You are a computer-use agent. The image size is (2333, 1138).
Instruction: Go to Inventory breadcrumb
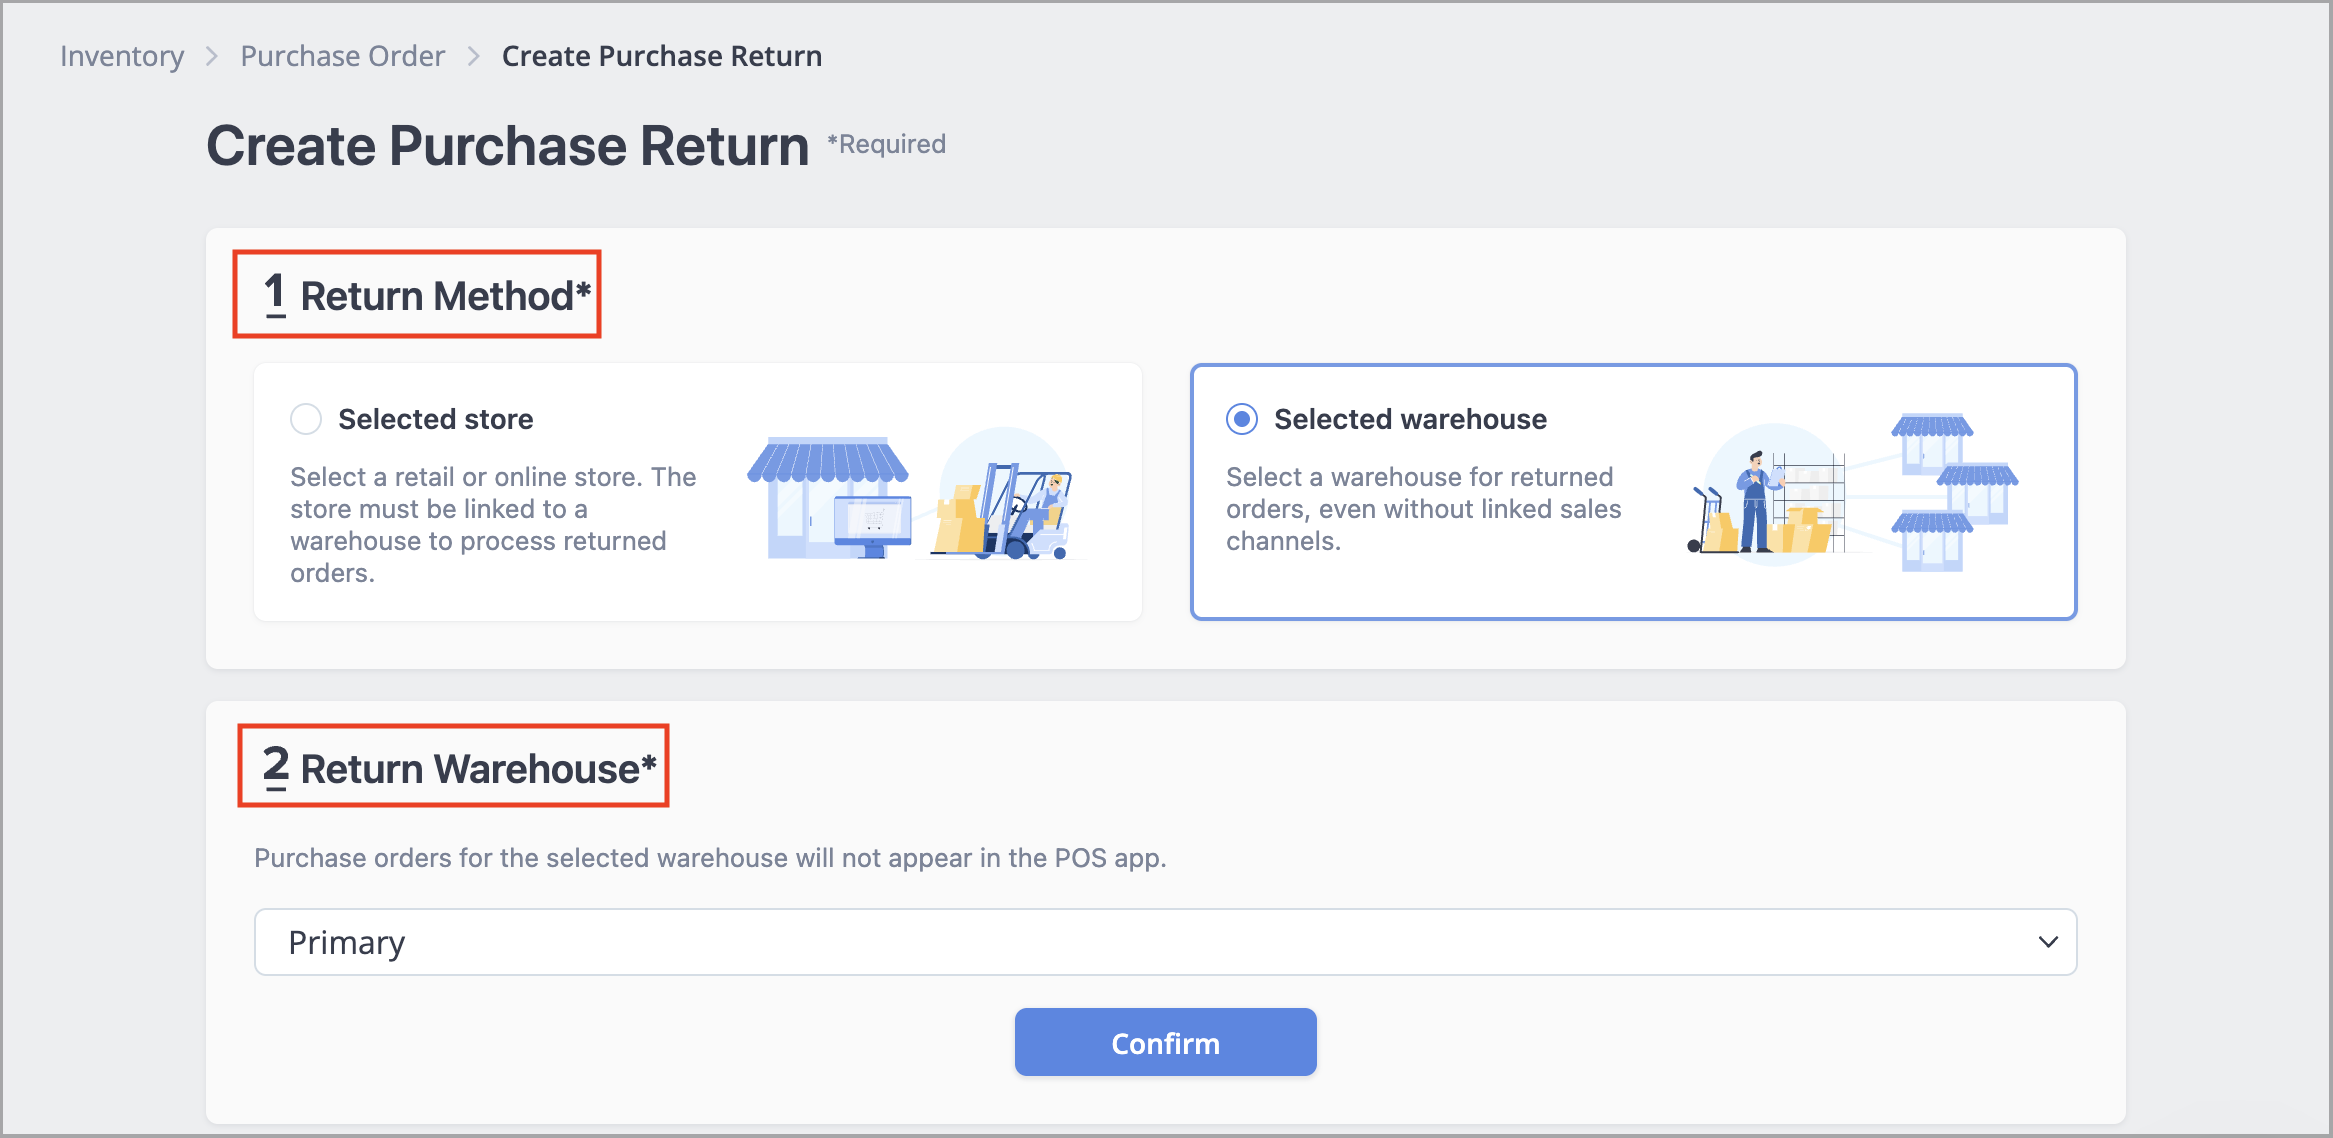pyautogui.click(x=122, y=56)
